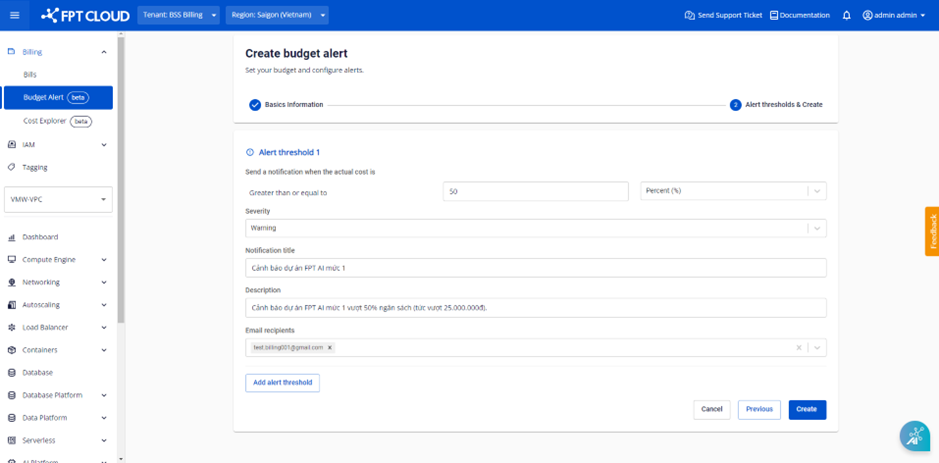Image resolution: width=939 pixels, height=463 pixels.
Task: Open the chatbot assistant icon
Action: 914,436
